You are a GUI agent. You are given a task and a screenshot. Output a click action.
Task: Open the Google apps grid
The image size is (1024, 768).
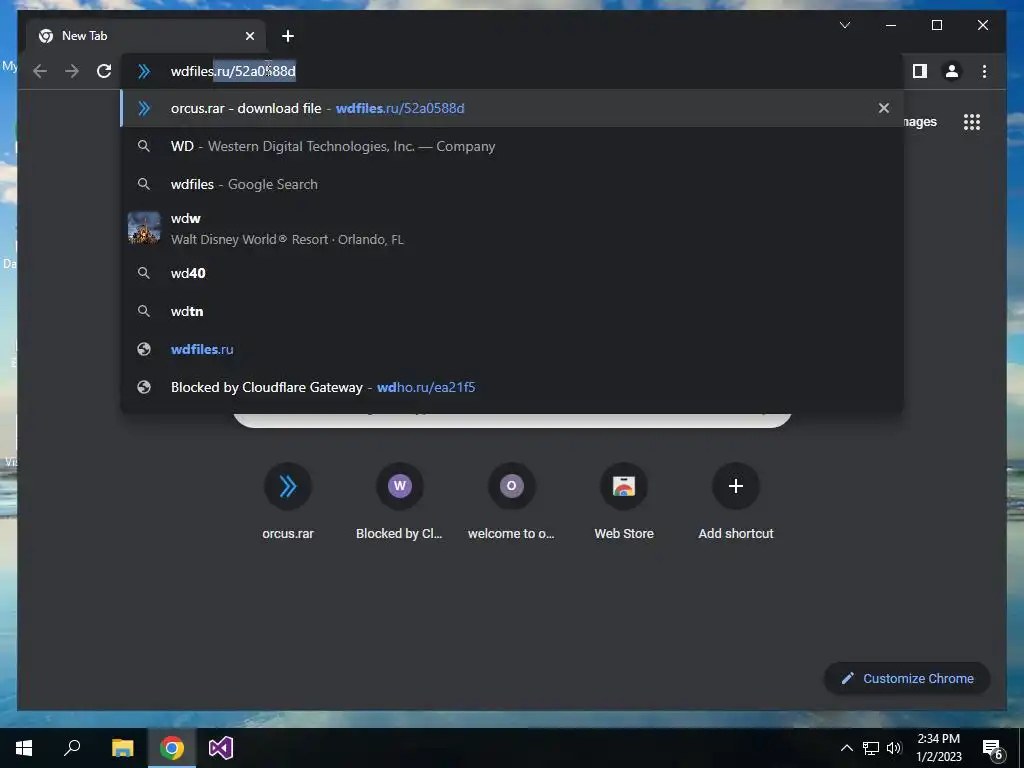pos(972,122)
